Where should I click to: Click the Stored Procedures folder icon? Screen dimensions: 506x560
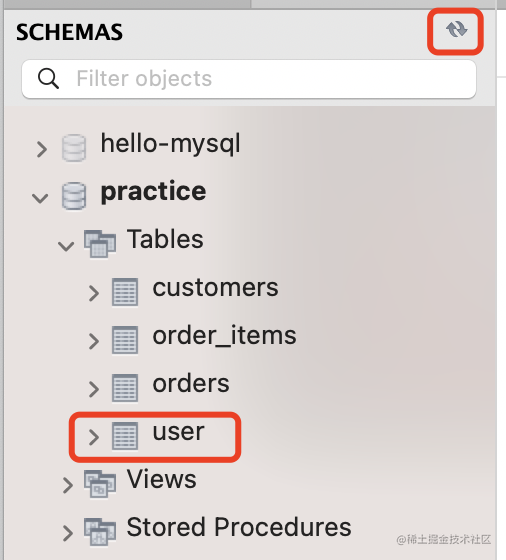100,532
